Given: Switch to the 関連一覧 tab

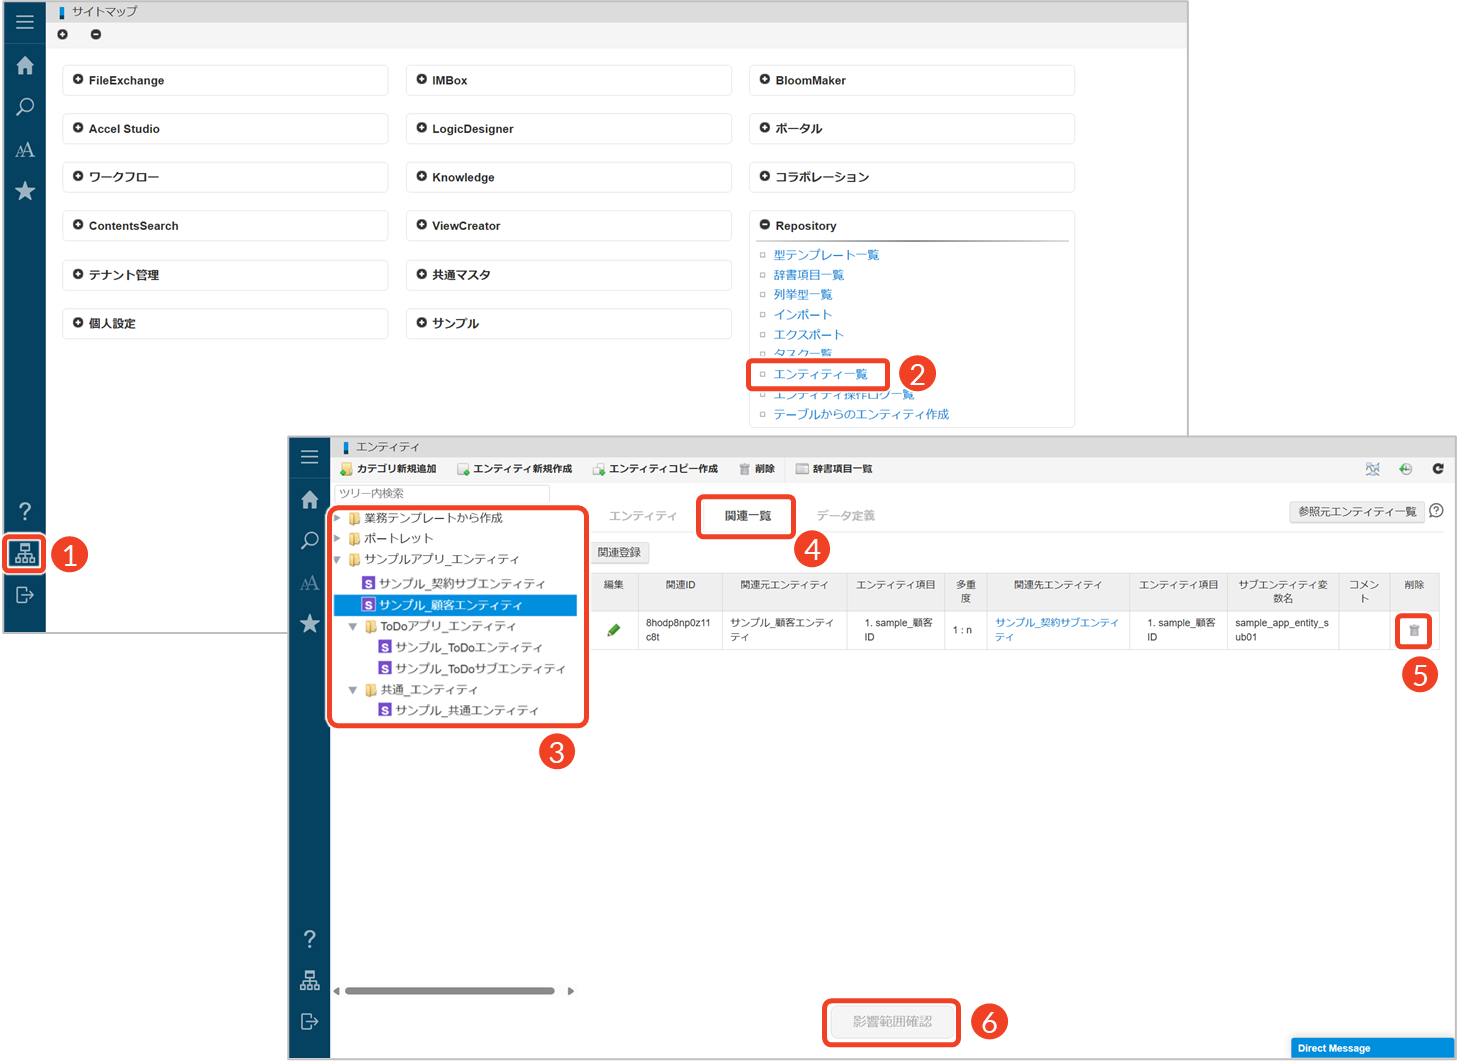Looking at the screenshot, I should click(x=747, y=516).
